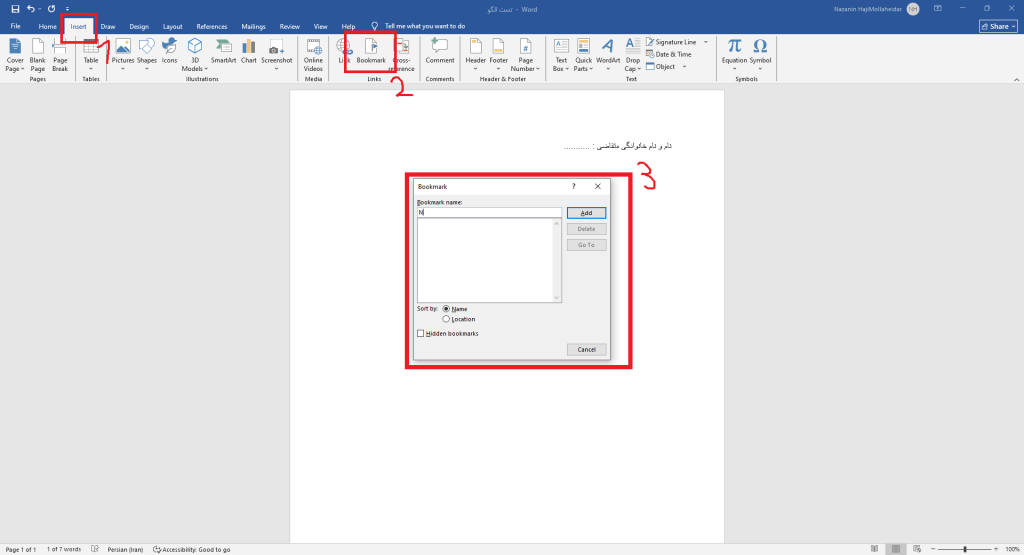Click the zoom slider in status bar
This screenshot has height=555, width=1024.
(964, 549)
